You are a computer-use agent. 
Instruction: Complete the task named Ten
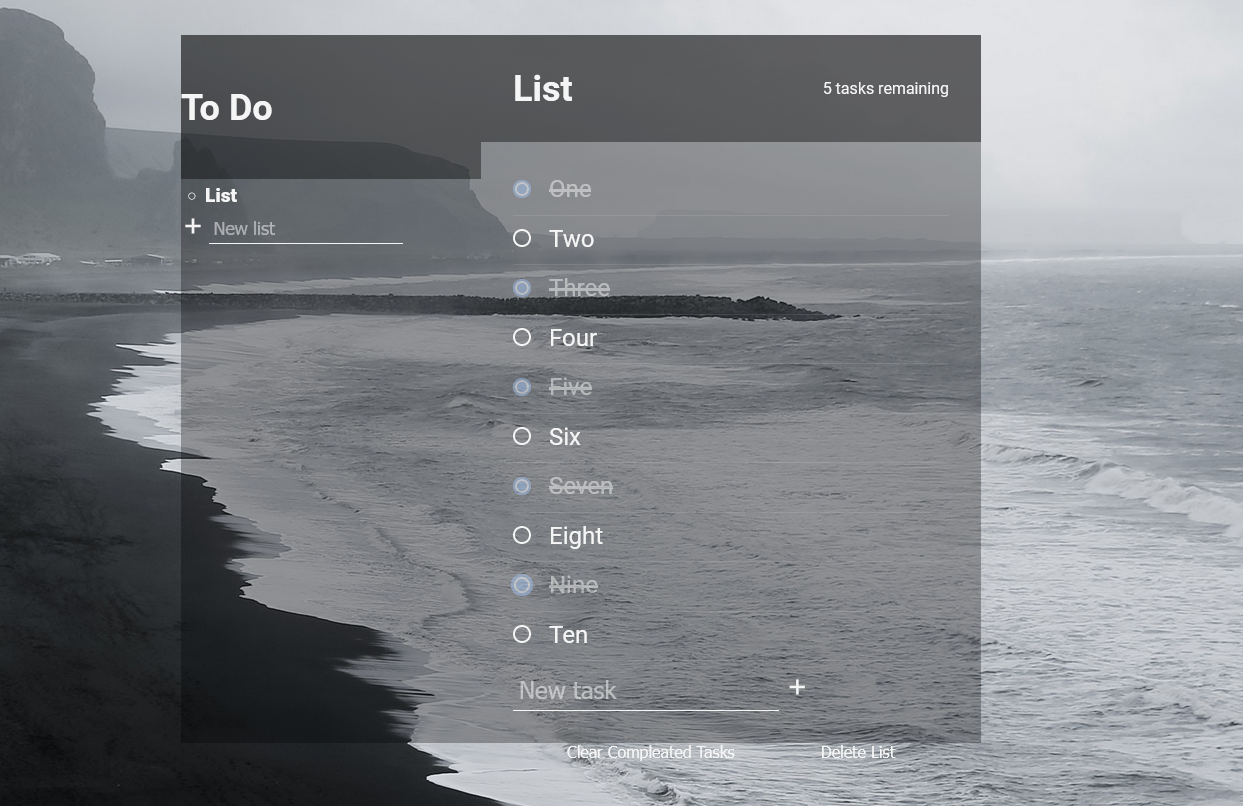tap(522, 635)
